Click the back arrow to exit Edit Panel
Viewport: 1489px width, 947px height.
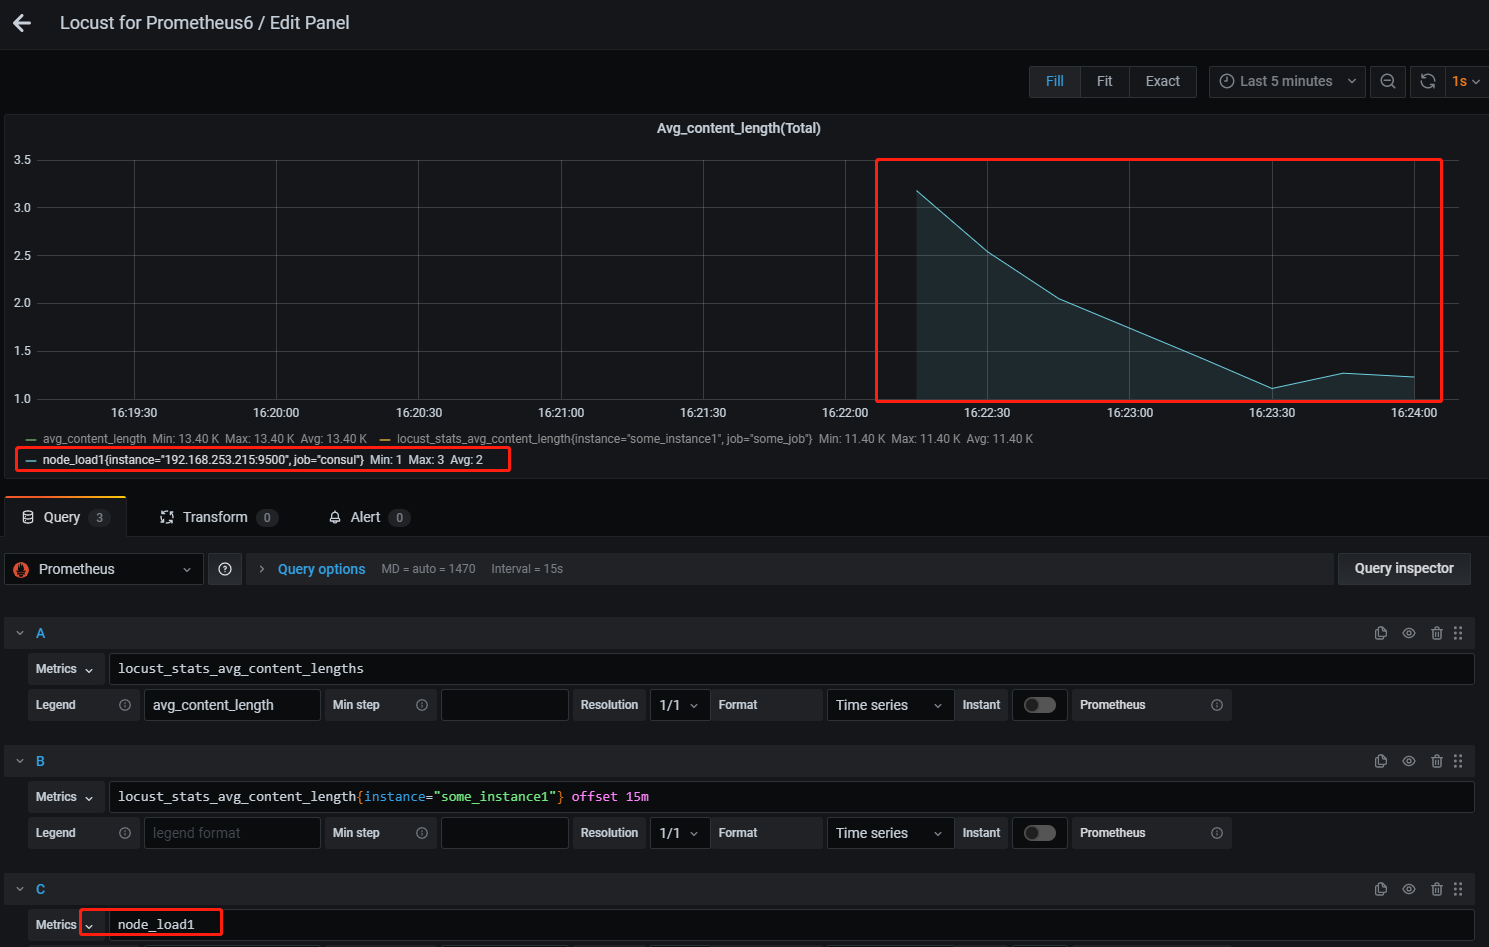(x=22, y=22)
